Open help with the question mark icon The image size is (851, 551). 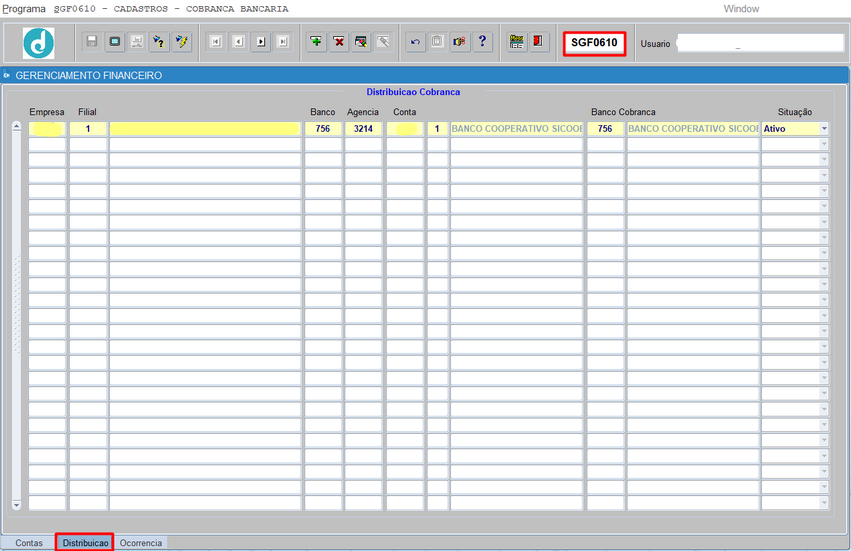click(x=482, y=42)
